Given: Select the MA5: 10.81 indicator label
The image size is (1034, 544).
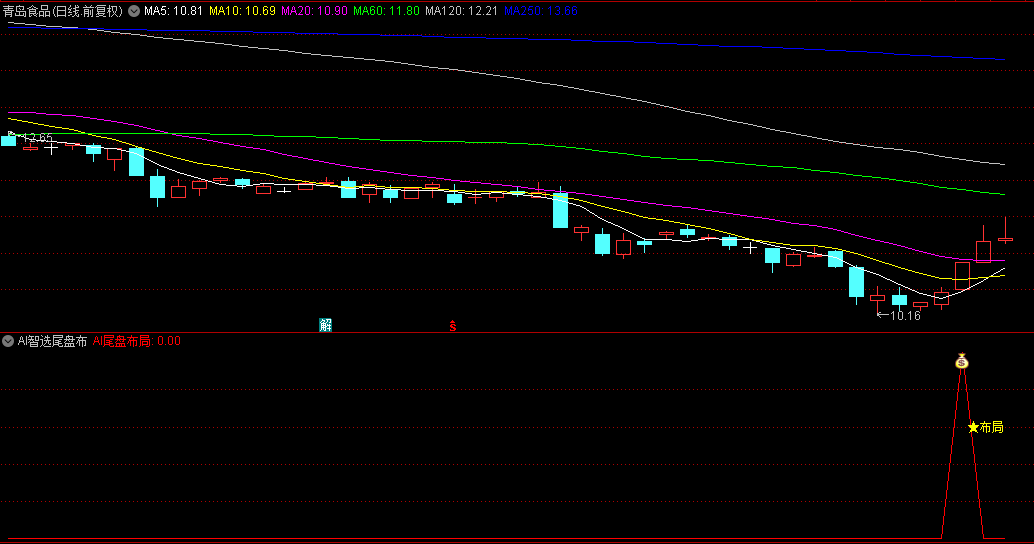Looking at the screenshot, I should [173, 11].
